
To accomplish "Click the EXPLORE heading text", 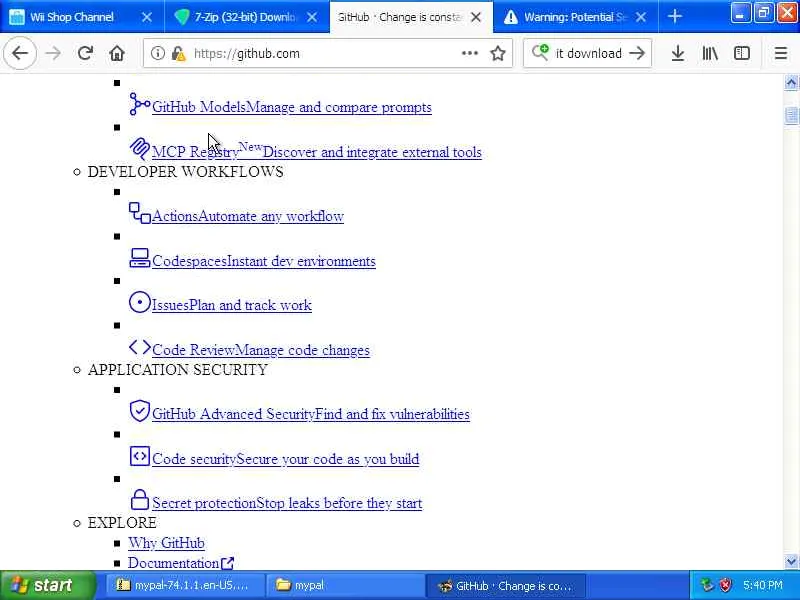I will point(122,523).
